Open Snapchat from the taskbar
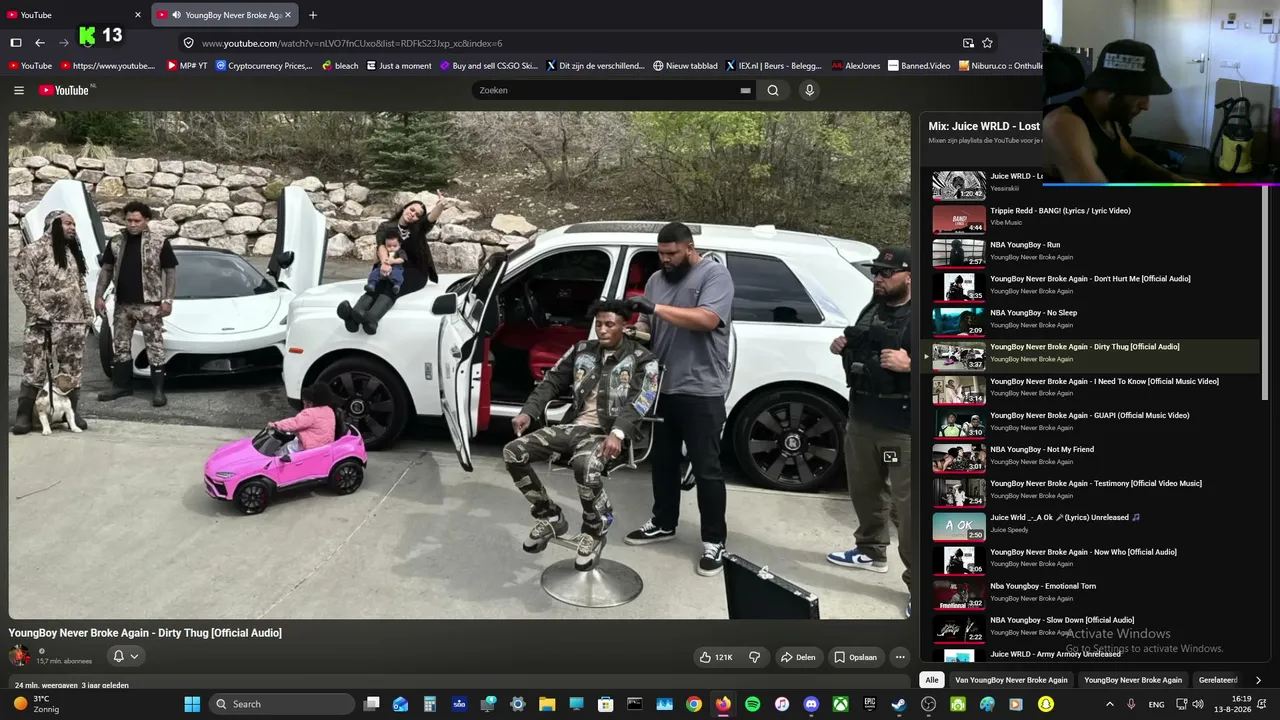The width and height of the screenshot is (1280, 720). 1045,704
